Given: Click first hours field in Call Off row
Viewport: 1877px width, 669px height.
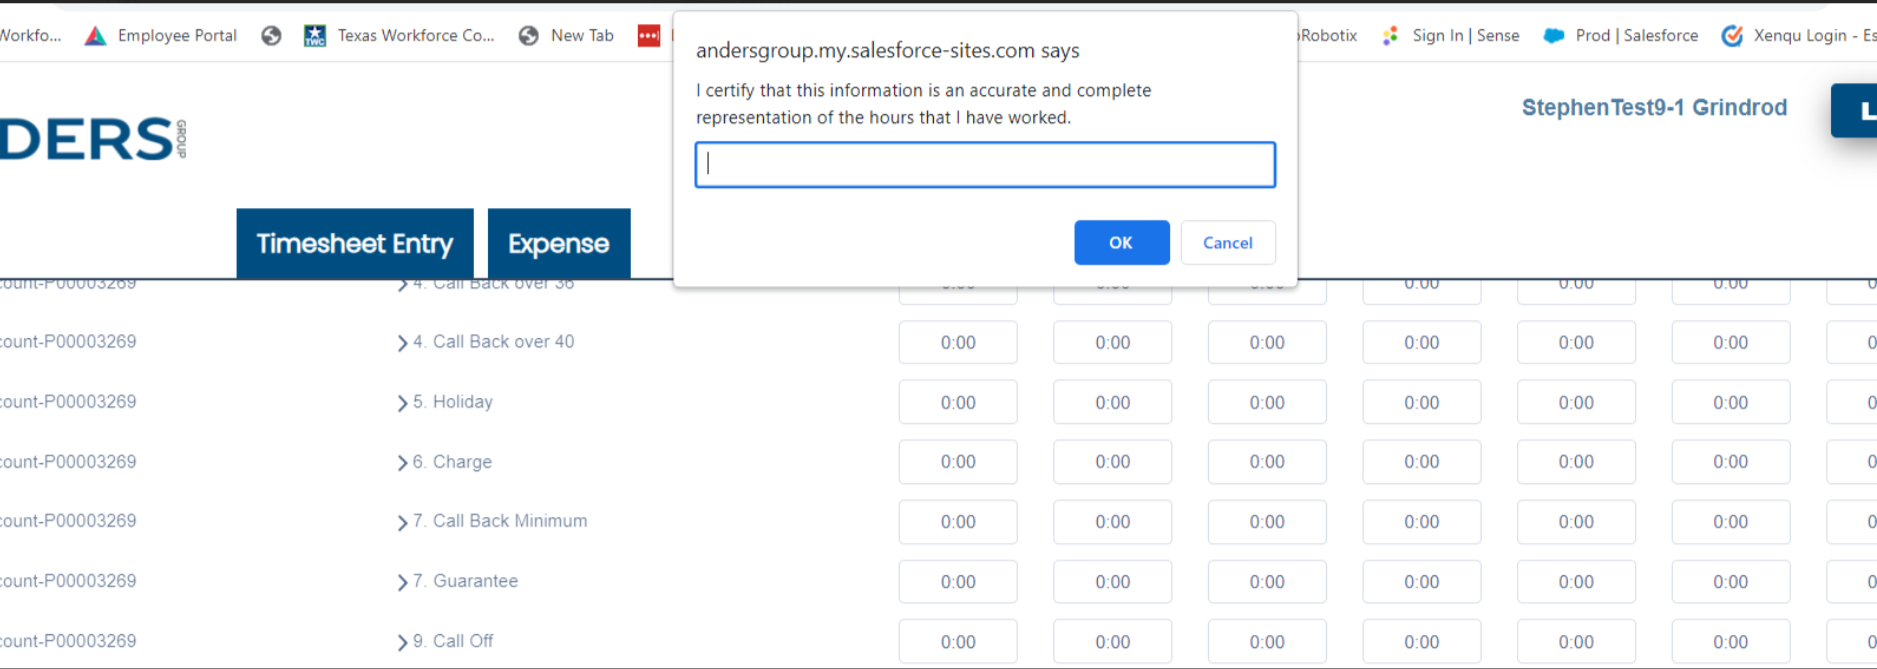Looking at the screenshot, I should (957, 642).
